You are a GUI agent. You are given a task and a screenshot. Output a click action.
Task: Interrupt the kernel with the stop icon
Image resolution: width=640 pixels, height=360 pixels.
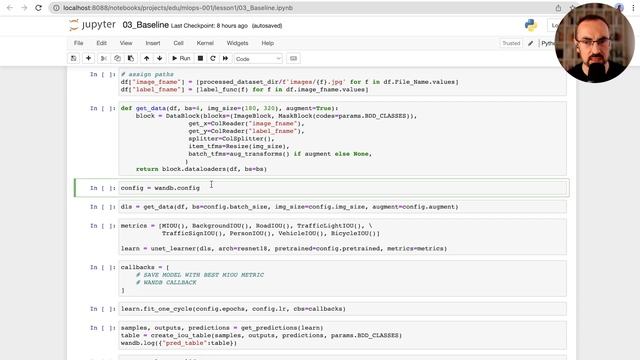[200, 59]
